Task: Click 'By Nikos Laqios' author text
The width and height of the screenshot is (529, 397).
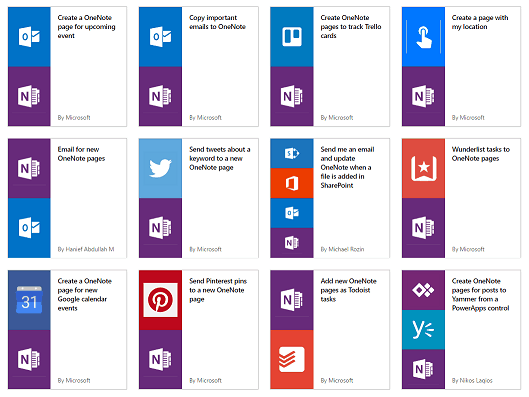Action: point(472,380)
